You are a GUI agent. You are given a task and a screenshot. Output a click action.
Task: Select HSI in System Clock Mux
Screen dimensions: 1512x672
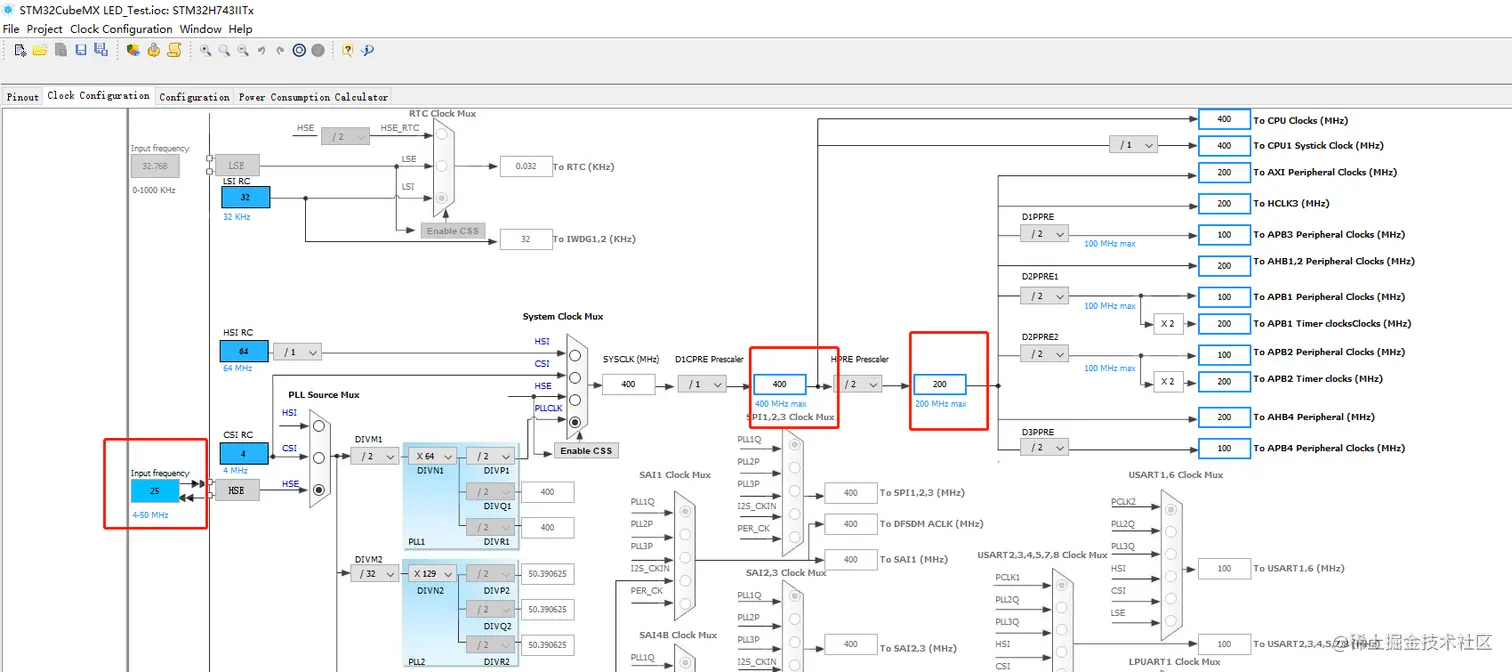coord(575,354)
